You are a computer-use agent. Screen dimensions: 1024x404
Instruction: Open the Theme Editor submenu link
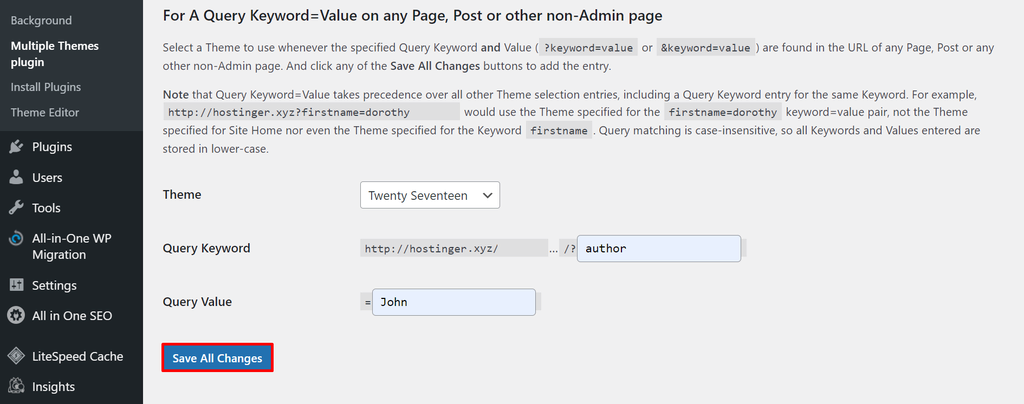point(45,113)
